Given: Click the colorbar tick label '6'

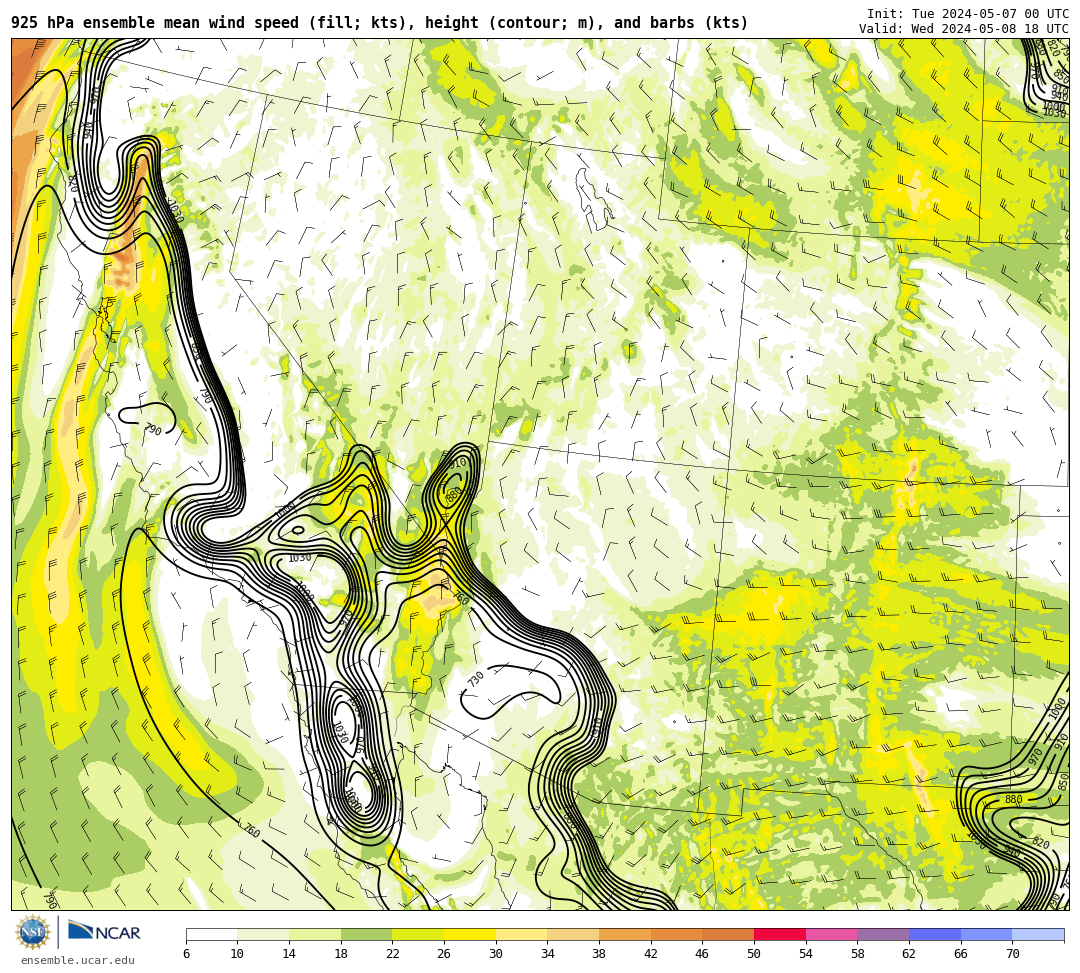Looking at the screenshot, I should (x=186, y=954).
